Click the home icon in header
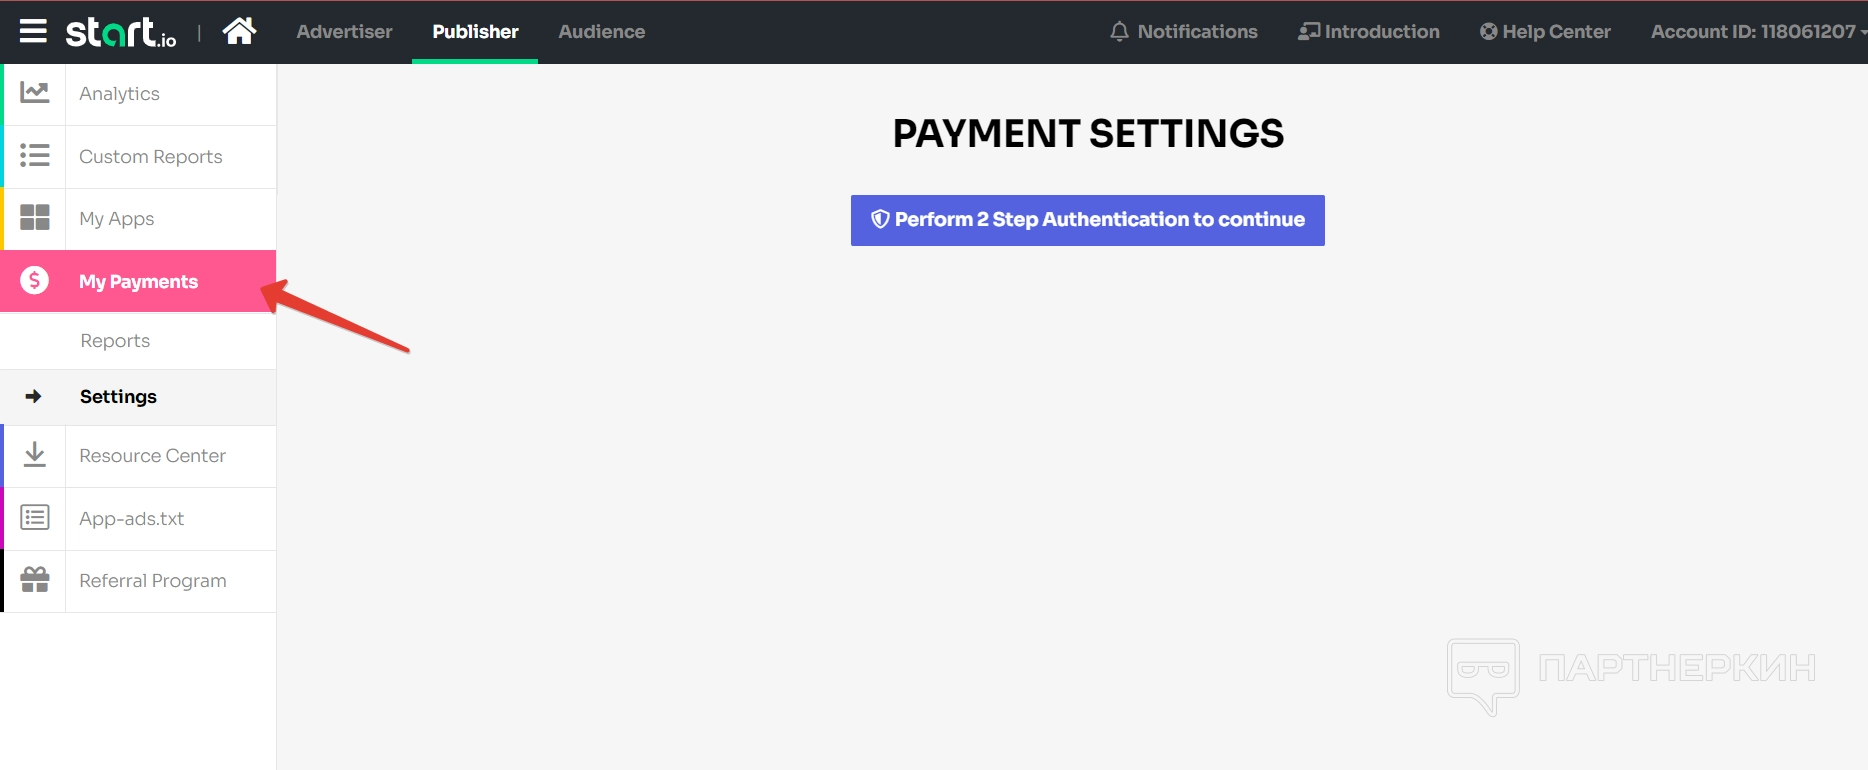 239,32
